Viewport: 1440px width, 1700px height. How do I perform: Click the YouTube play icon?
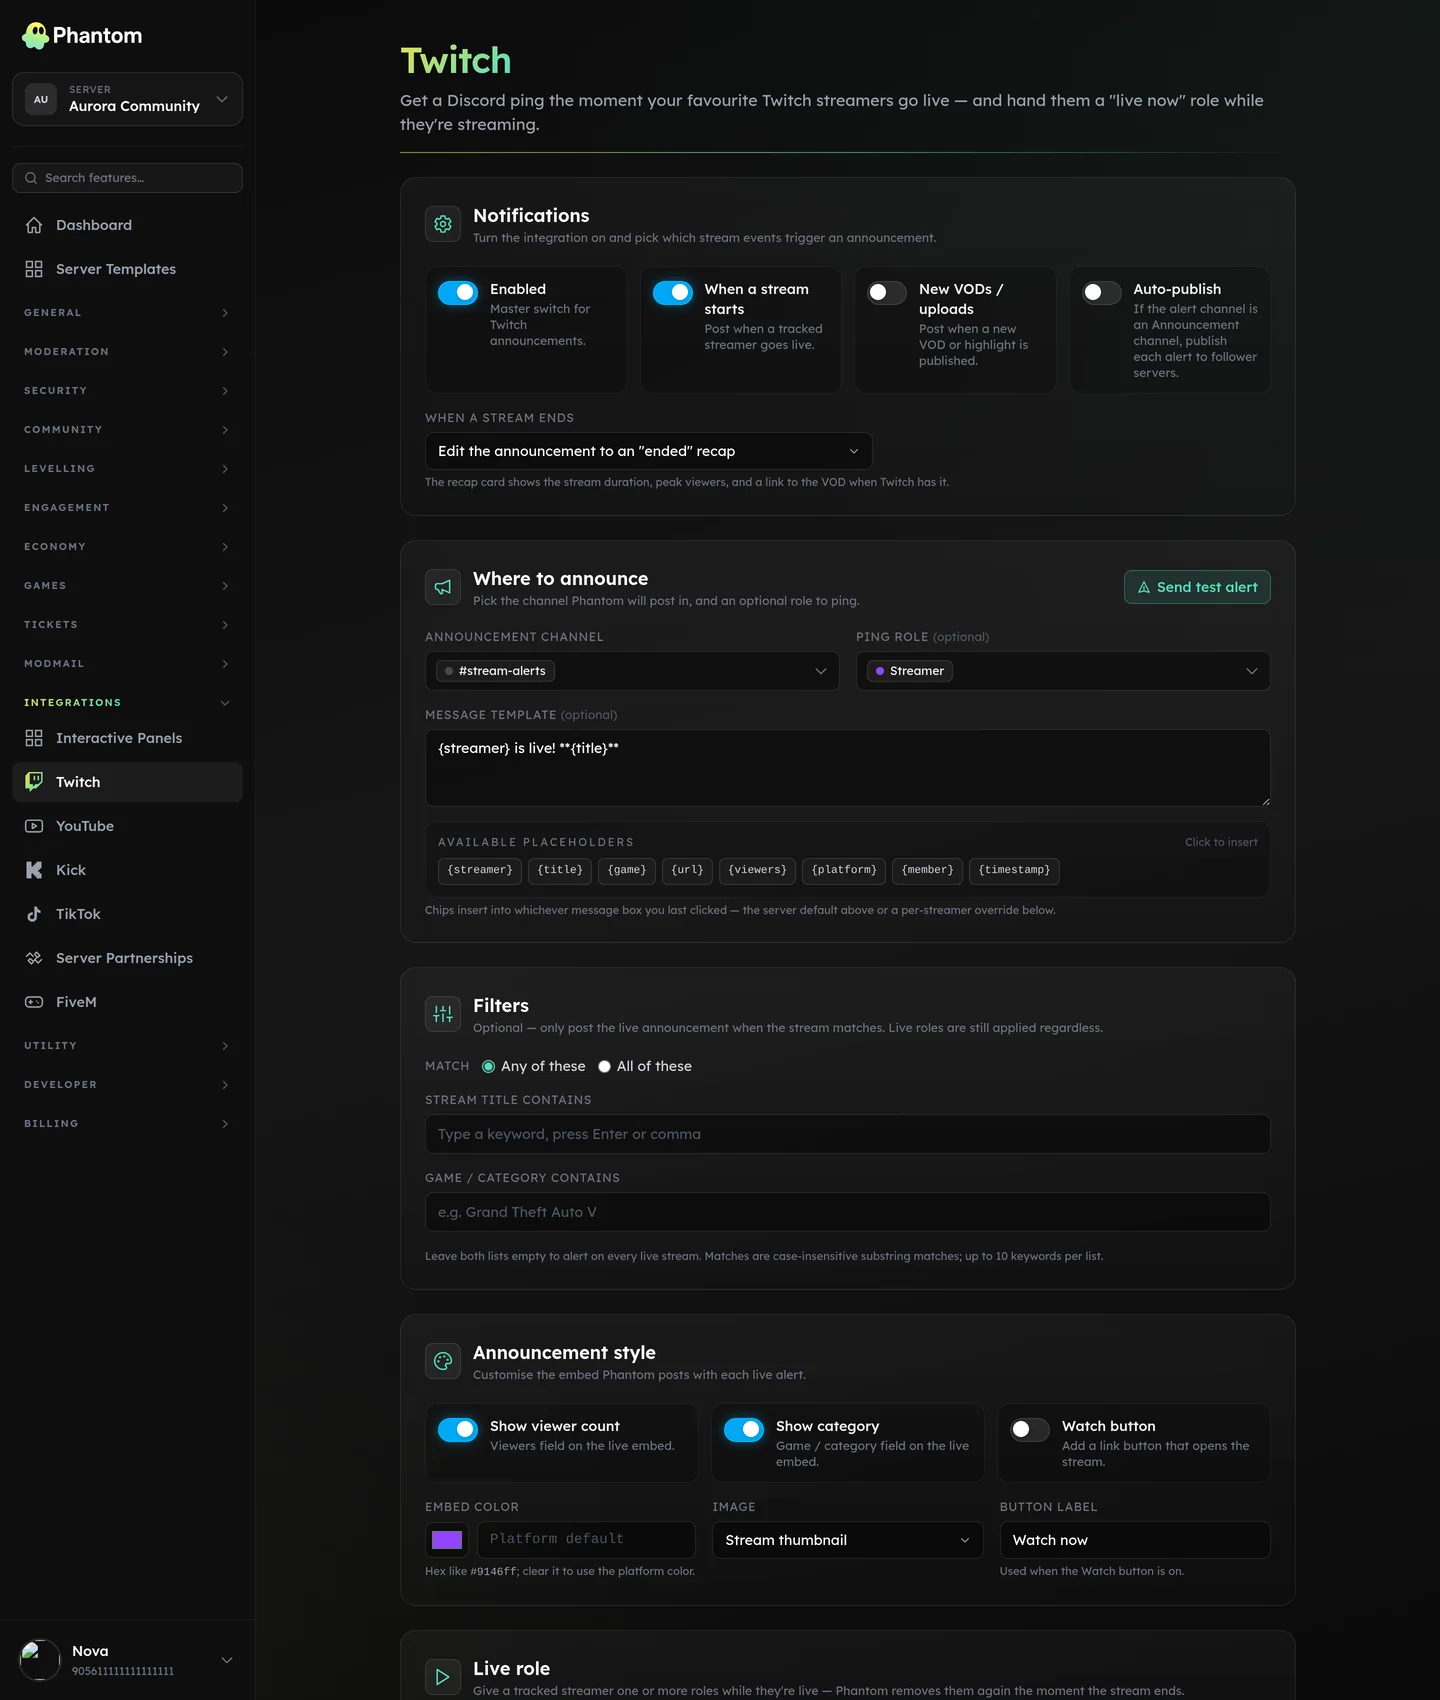coord(34,826)
